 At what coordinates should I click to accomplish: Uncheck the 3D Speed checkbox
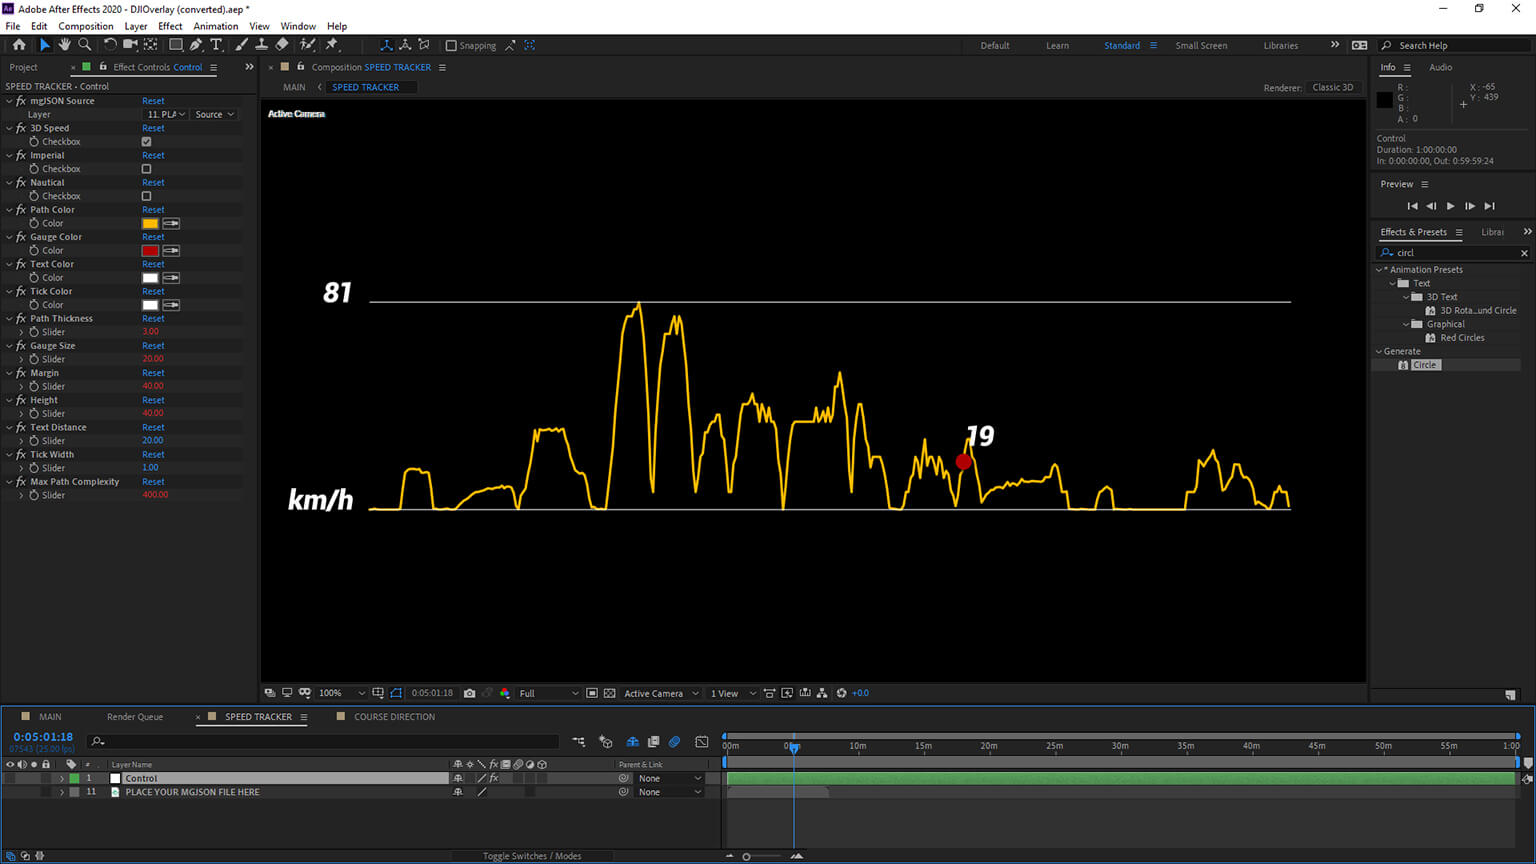coord(147,142)
